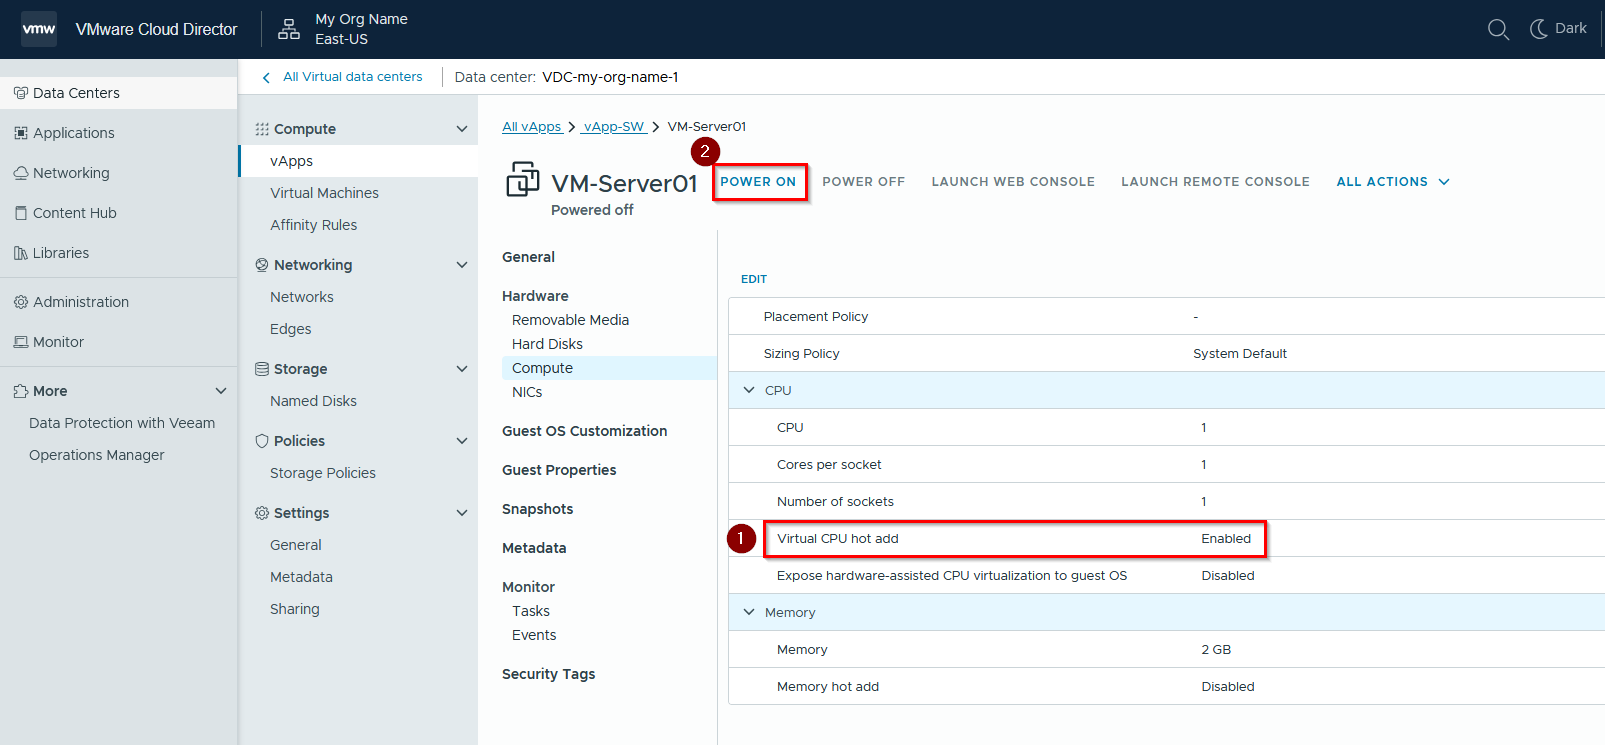Click the Applications icon in sidebar
Screen dimensions: 1605x745
21,133
